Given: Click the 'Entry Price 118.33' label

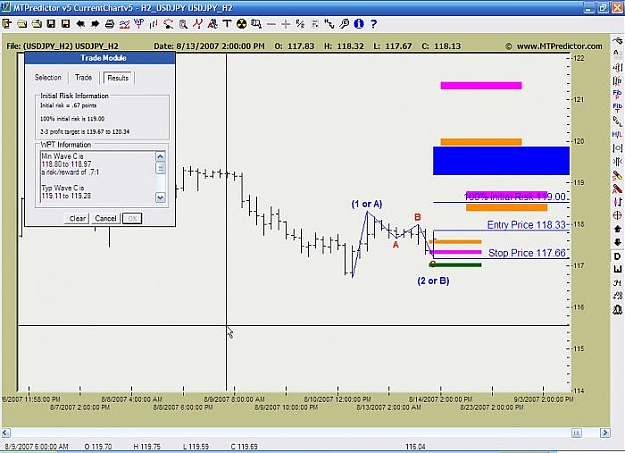Looking at the screenshot, I should click(x=526, y=225).
